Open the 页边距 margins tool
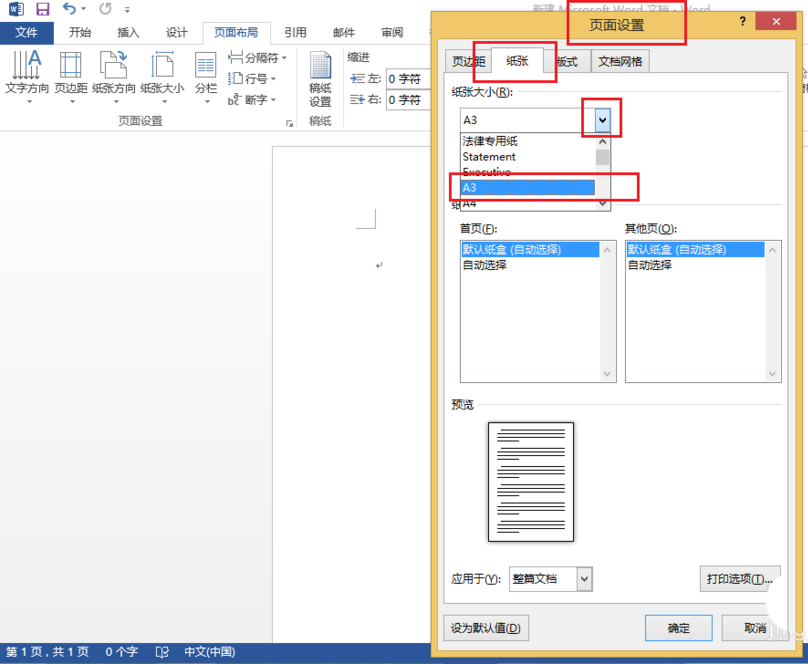Viewport: 808px width, 664px height. [71, 77]
